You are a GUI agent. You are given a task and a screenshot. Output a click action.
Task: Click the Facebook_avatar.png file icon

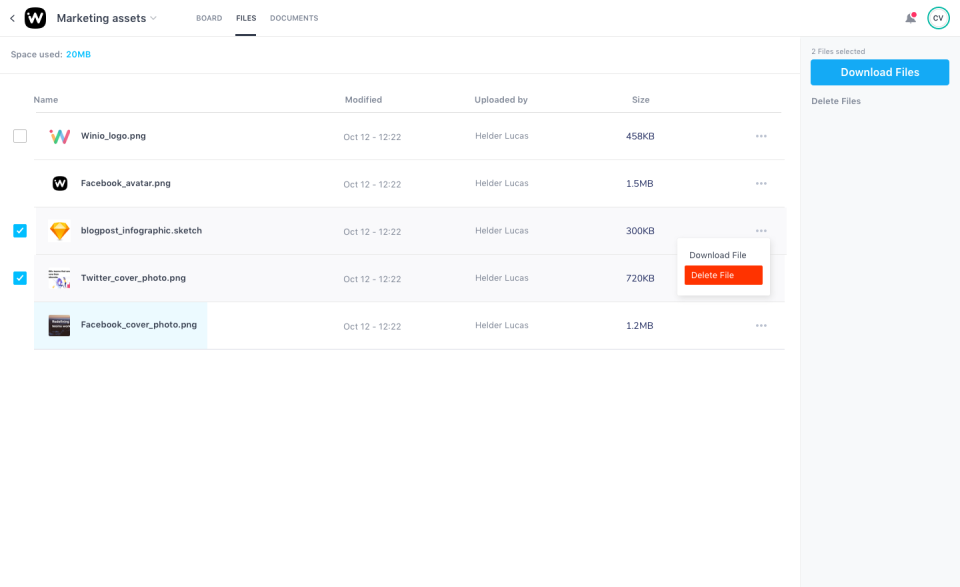point(59,183)
